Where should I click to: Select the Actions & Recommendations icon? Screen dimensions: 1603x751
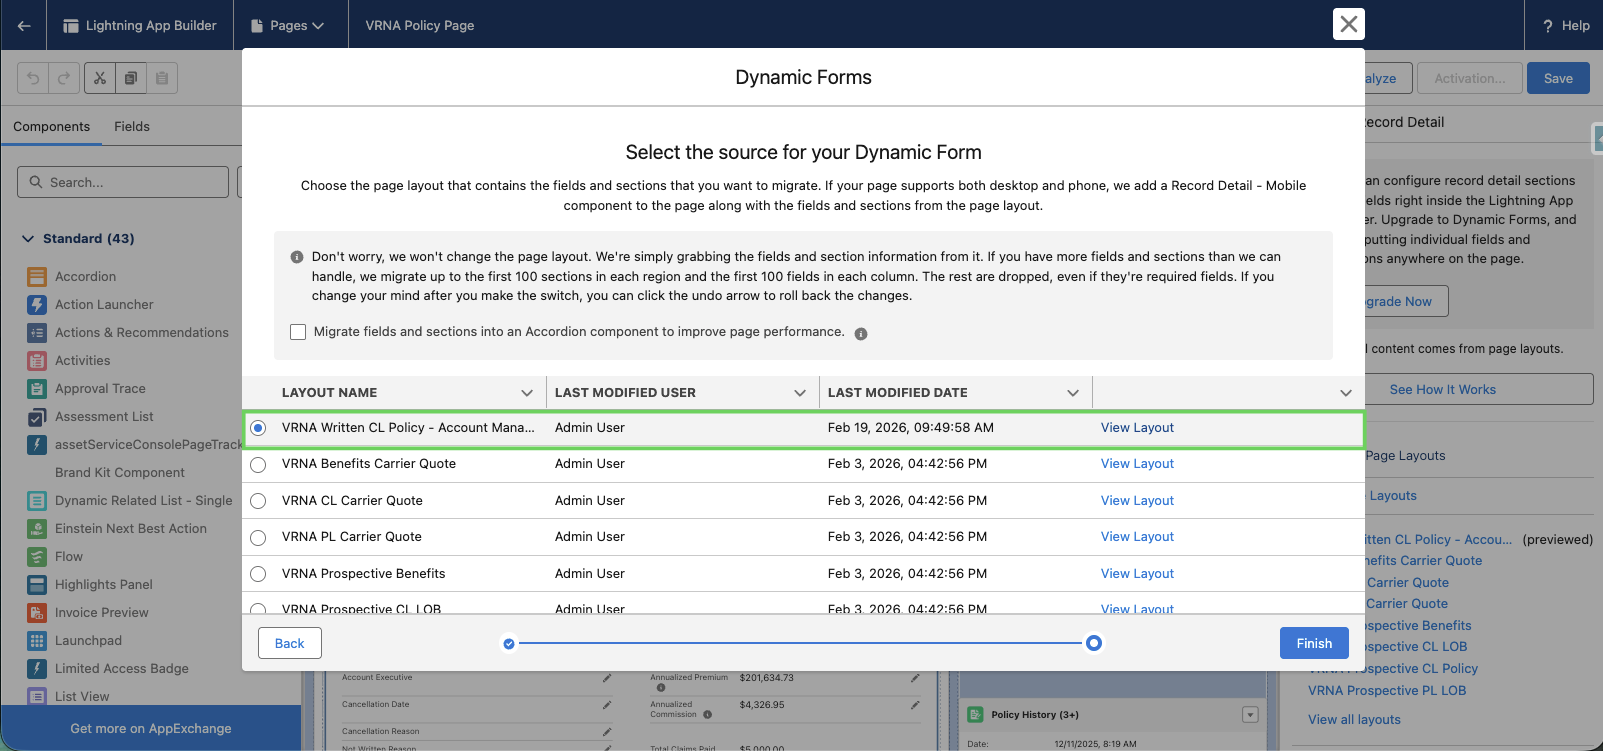(x=37, y=333)
